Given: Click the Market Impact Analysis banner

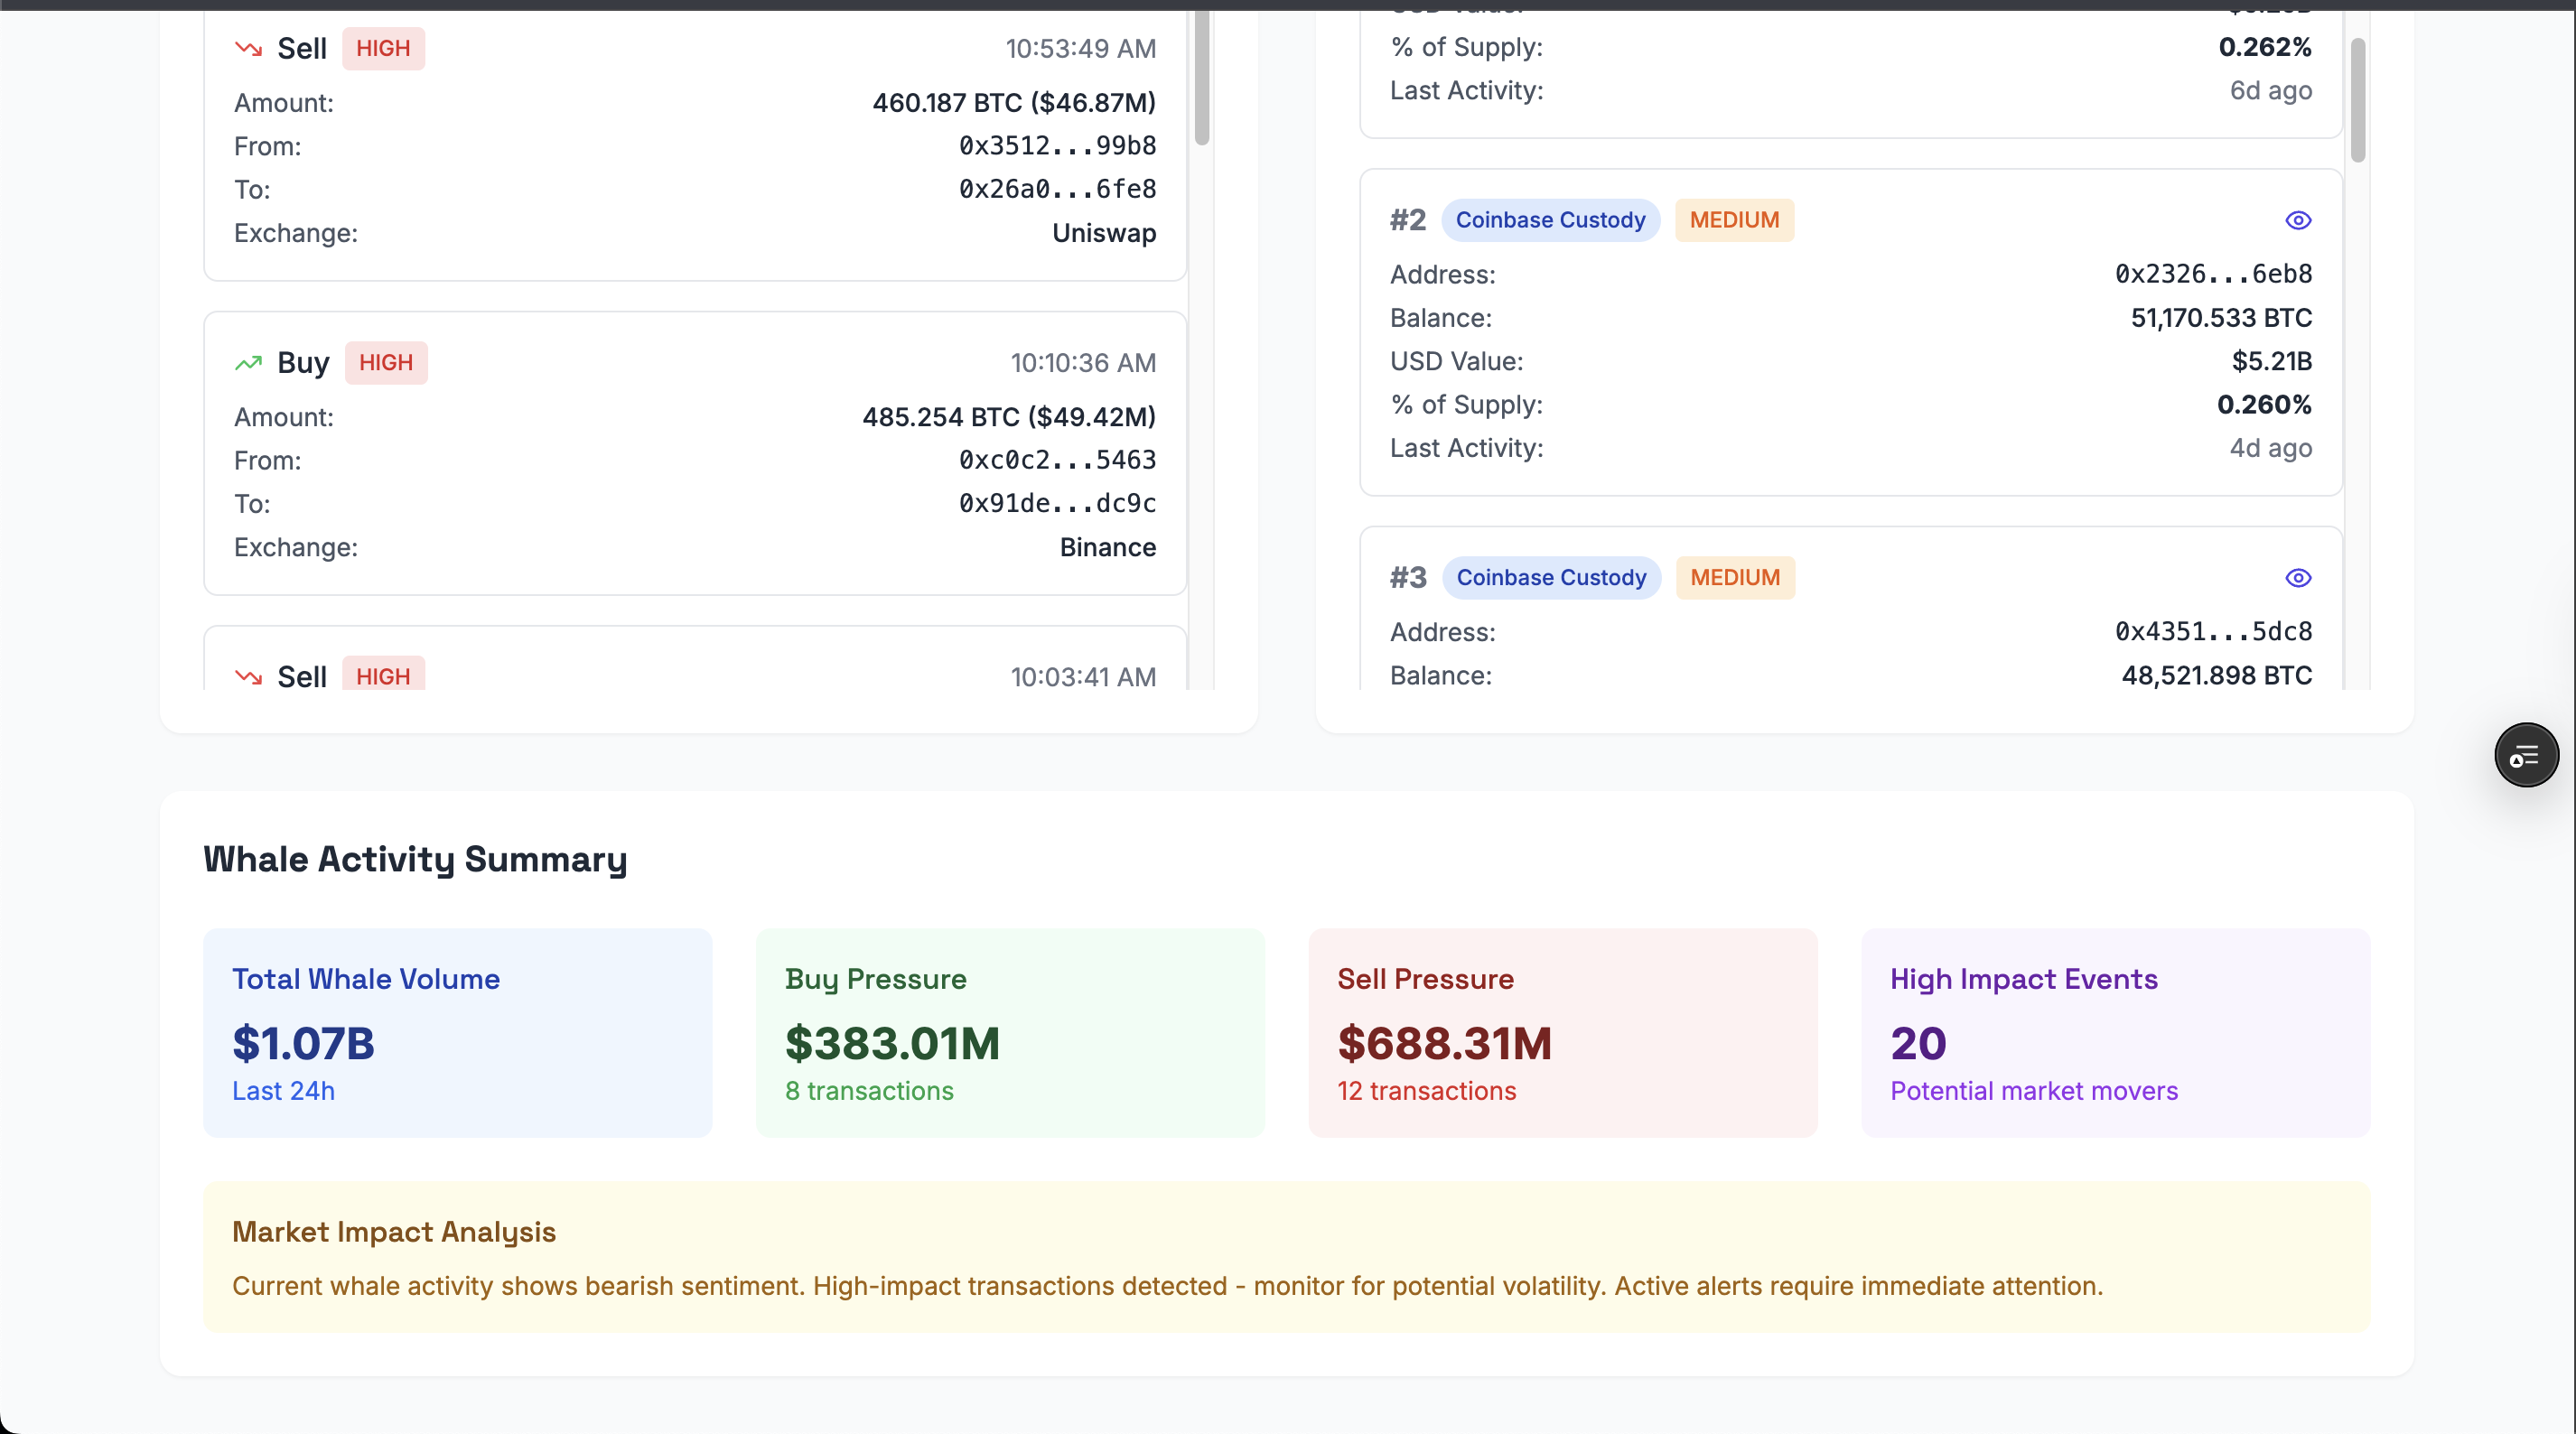Looking at the screenshot, I should click(1286, 1257).
